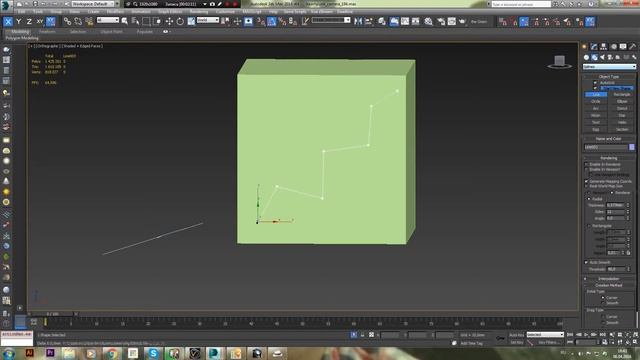Select the Cameras category icon

point(610,58)
